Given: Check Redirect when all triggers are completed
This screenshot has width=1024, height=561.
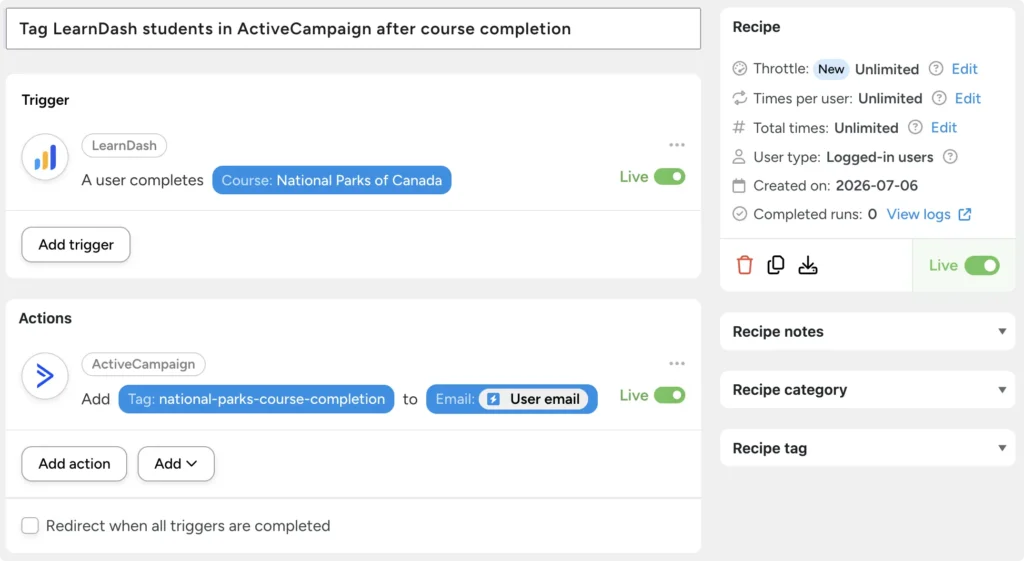Looking at the screenshot, I should [x=30, y=526].
